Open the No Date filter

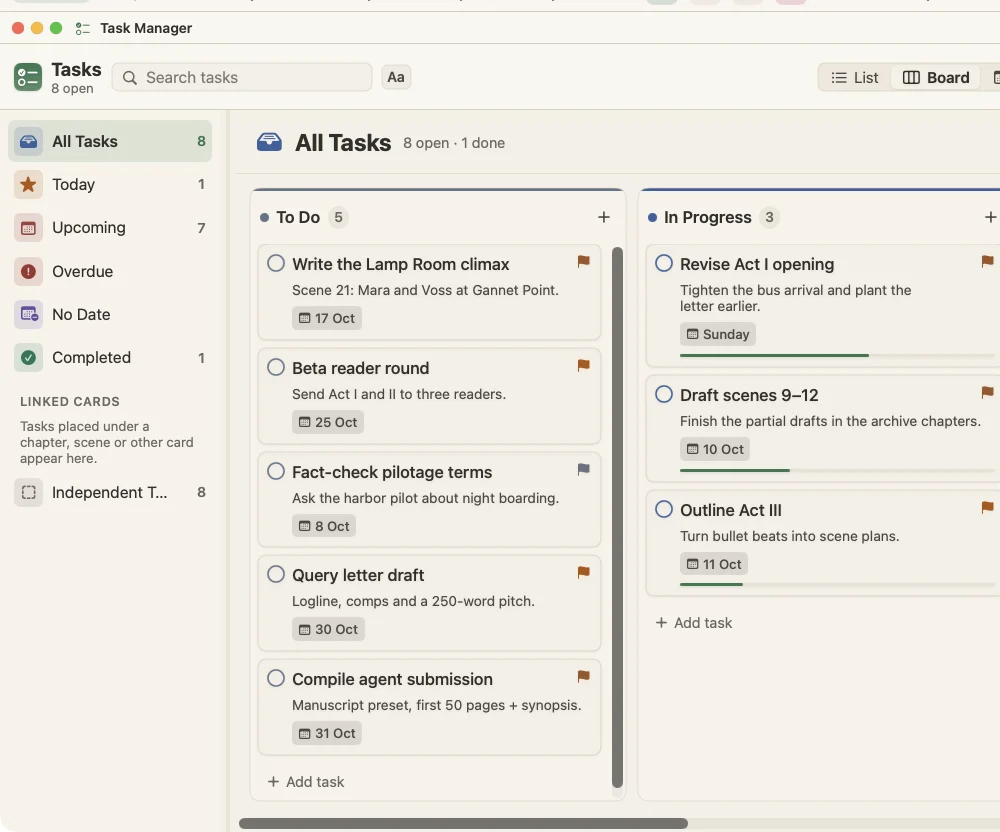coord(110,314)
